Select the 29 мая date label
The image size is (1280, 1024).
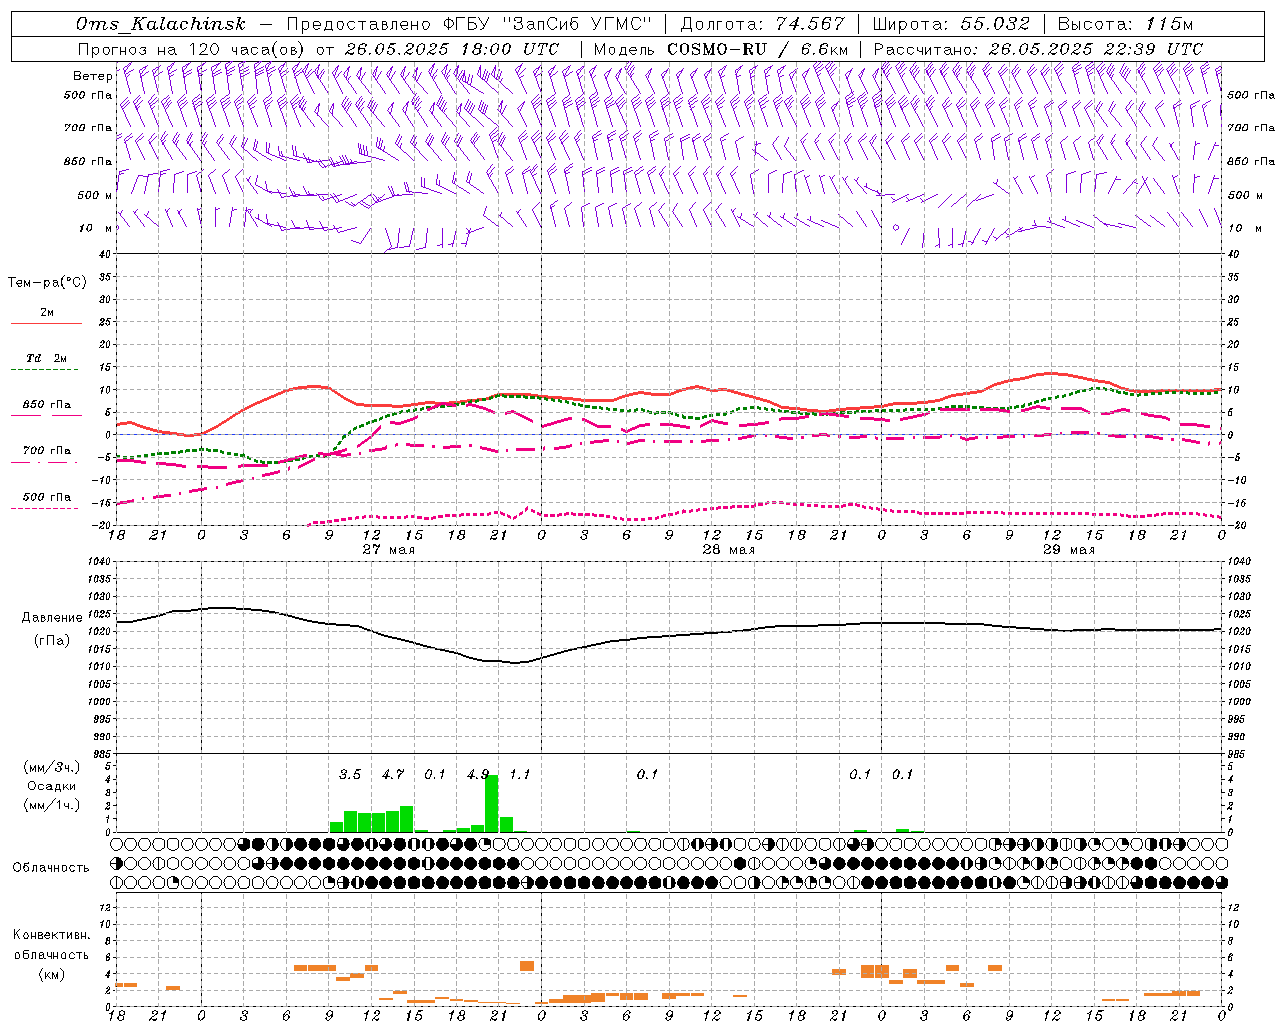pos(1068,550)
